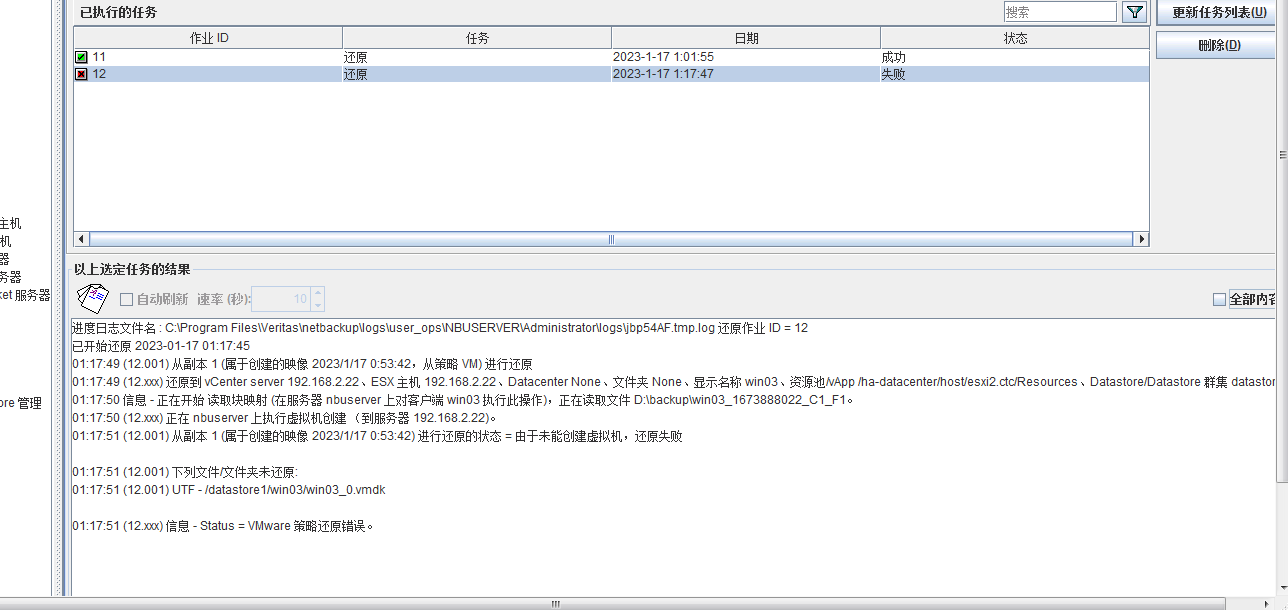
Task: Sort by the 任务 column header
Action: coord(477,38)
